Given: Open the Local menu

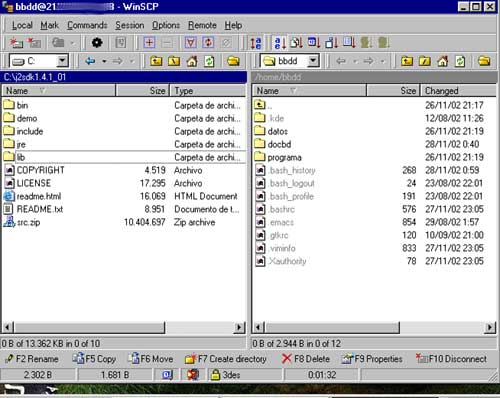Looking at the screenshot, I should [22, 25].
